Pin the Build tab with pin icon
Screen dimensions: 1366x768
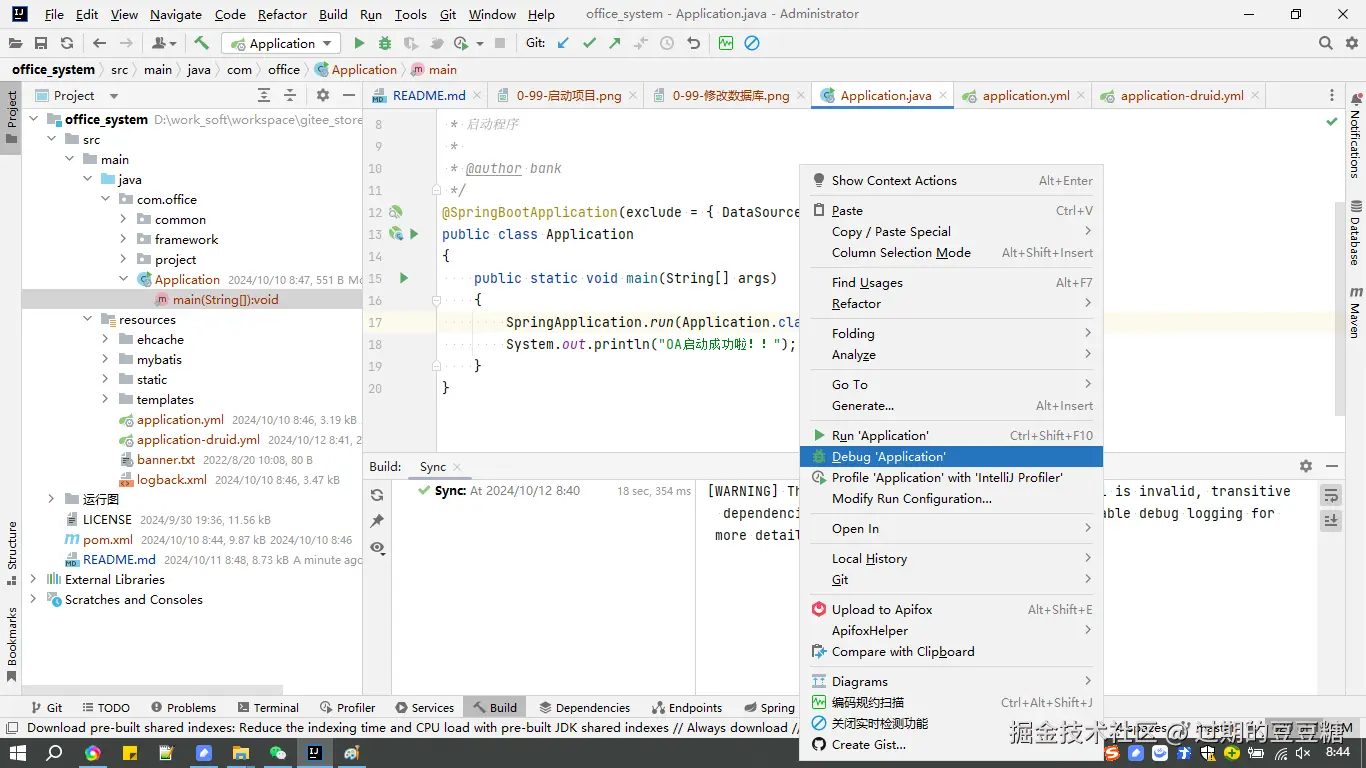tap(377, 521)
